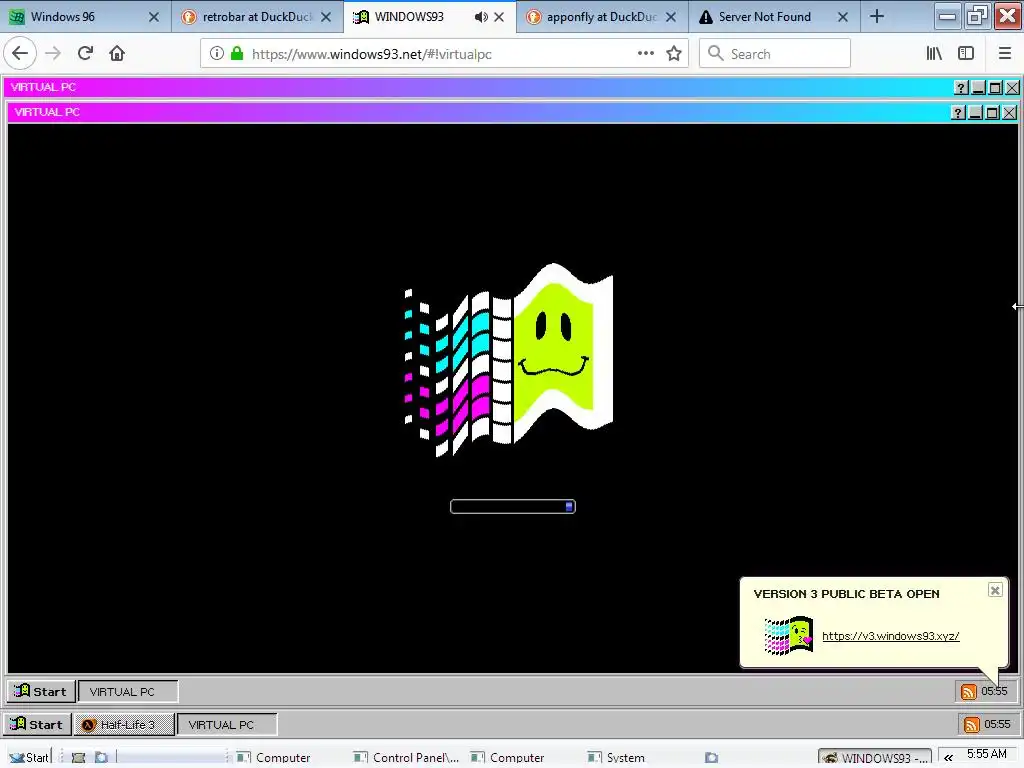Switch to the retrobar at DuckDuckGo tab

(257, 17)
